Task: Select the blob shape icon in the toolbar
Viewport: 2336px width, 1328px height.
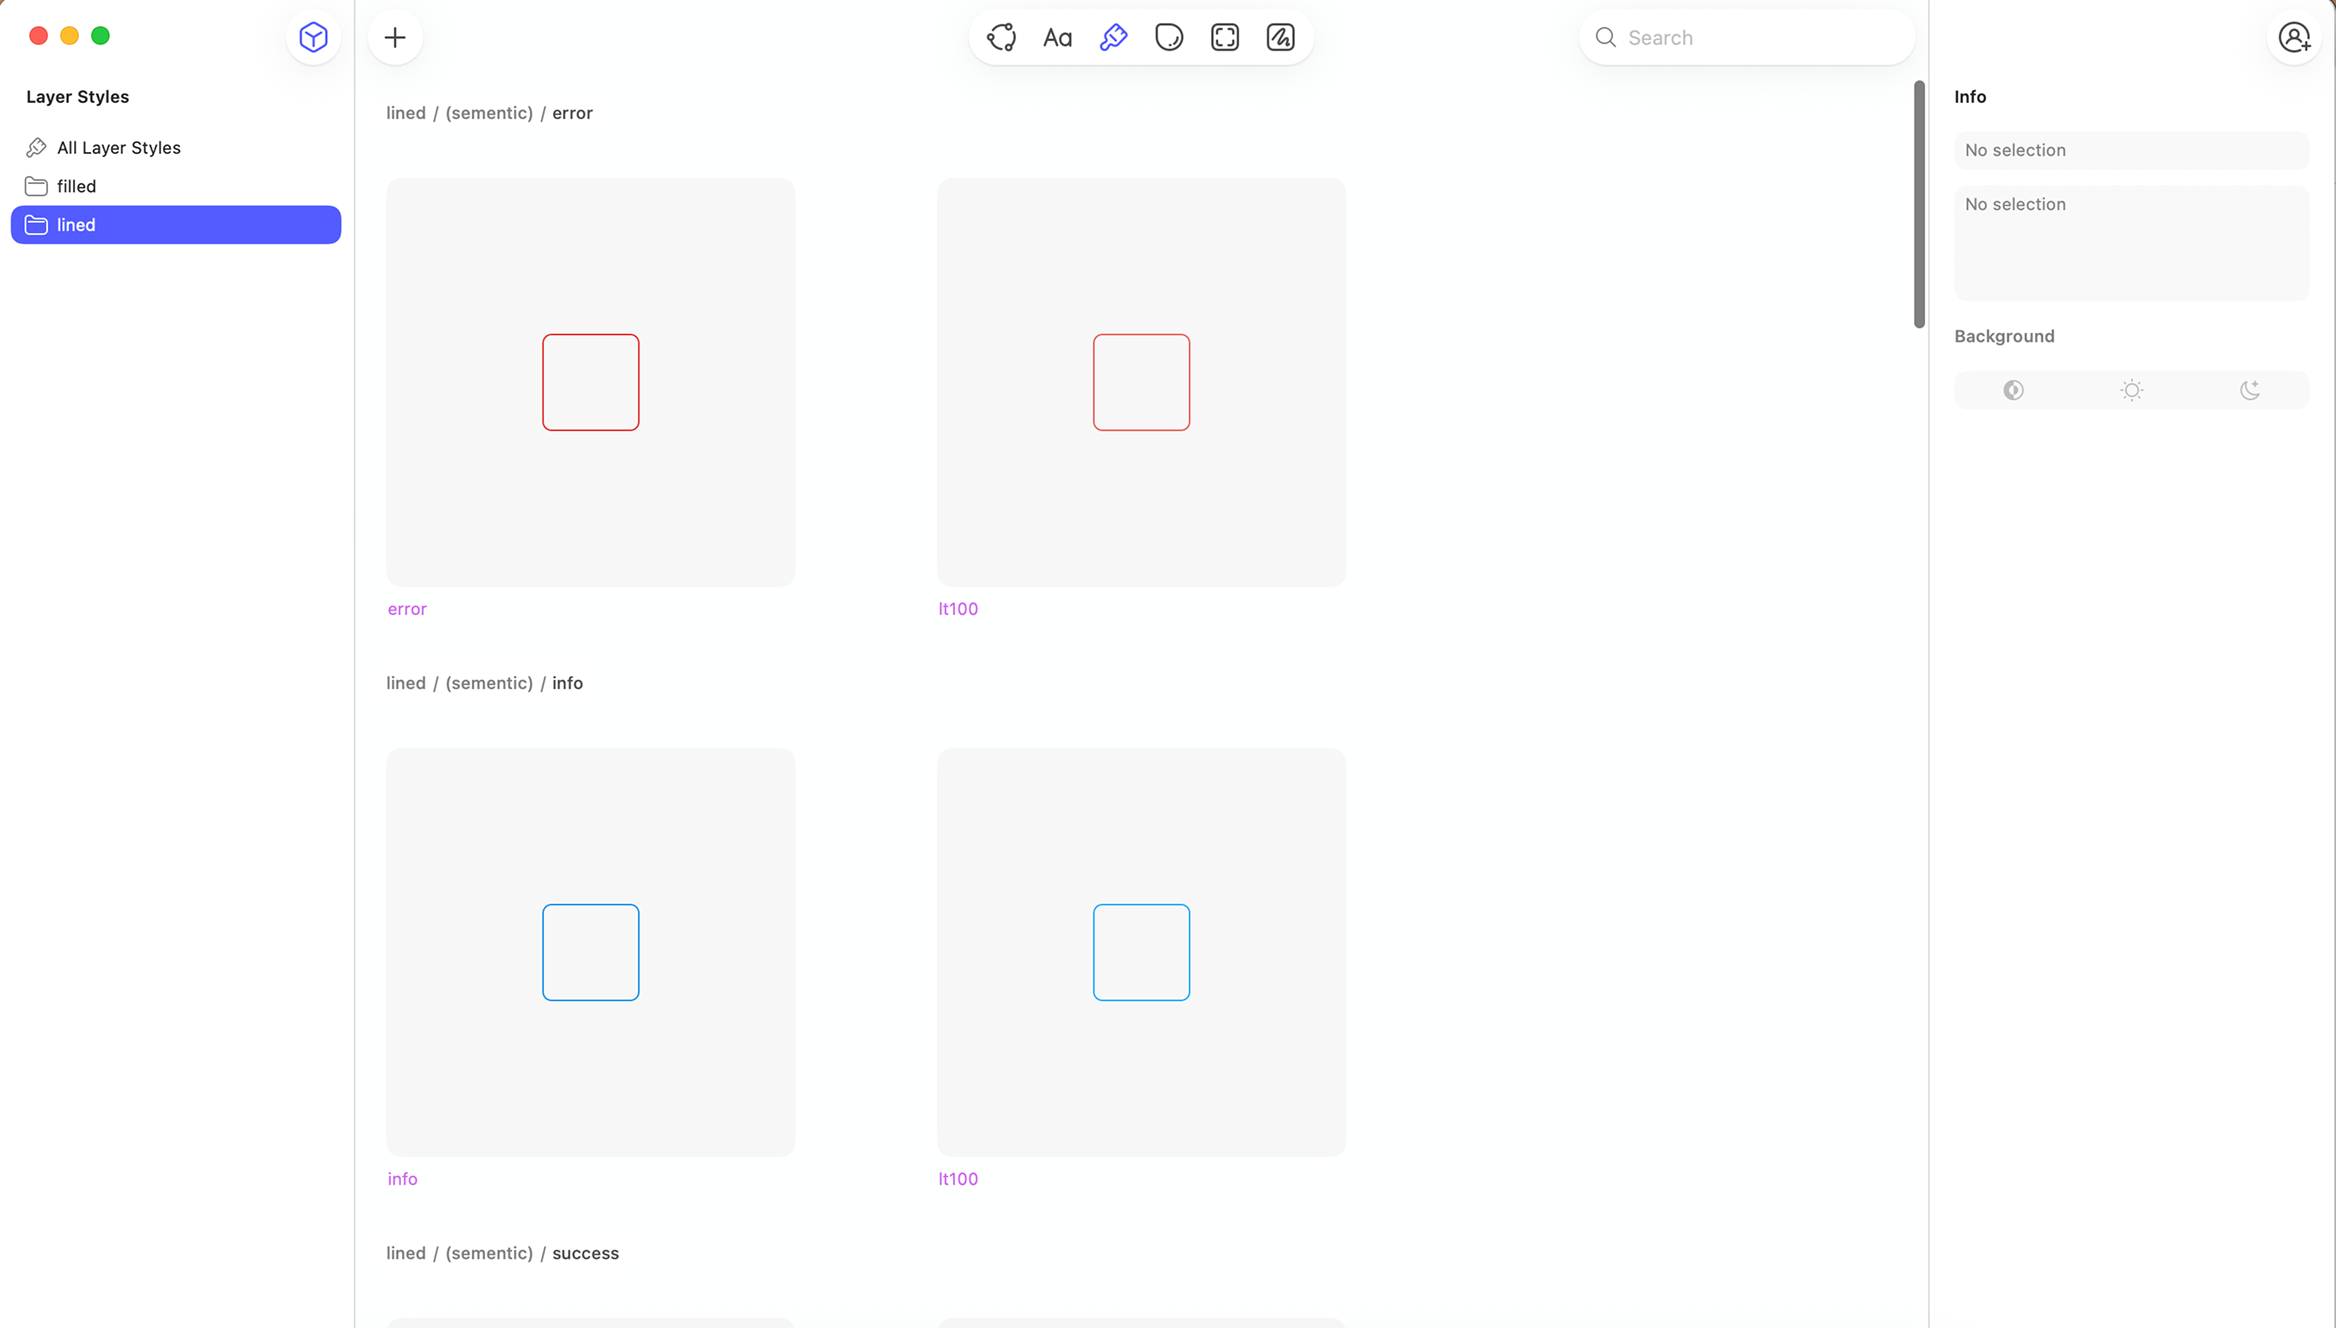Action: [x=1169, y=37]
